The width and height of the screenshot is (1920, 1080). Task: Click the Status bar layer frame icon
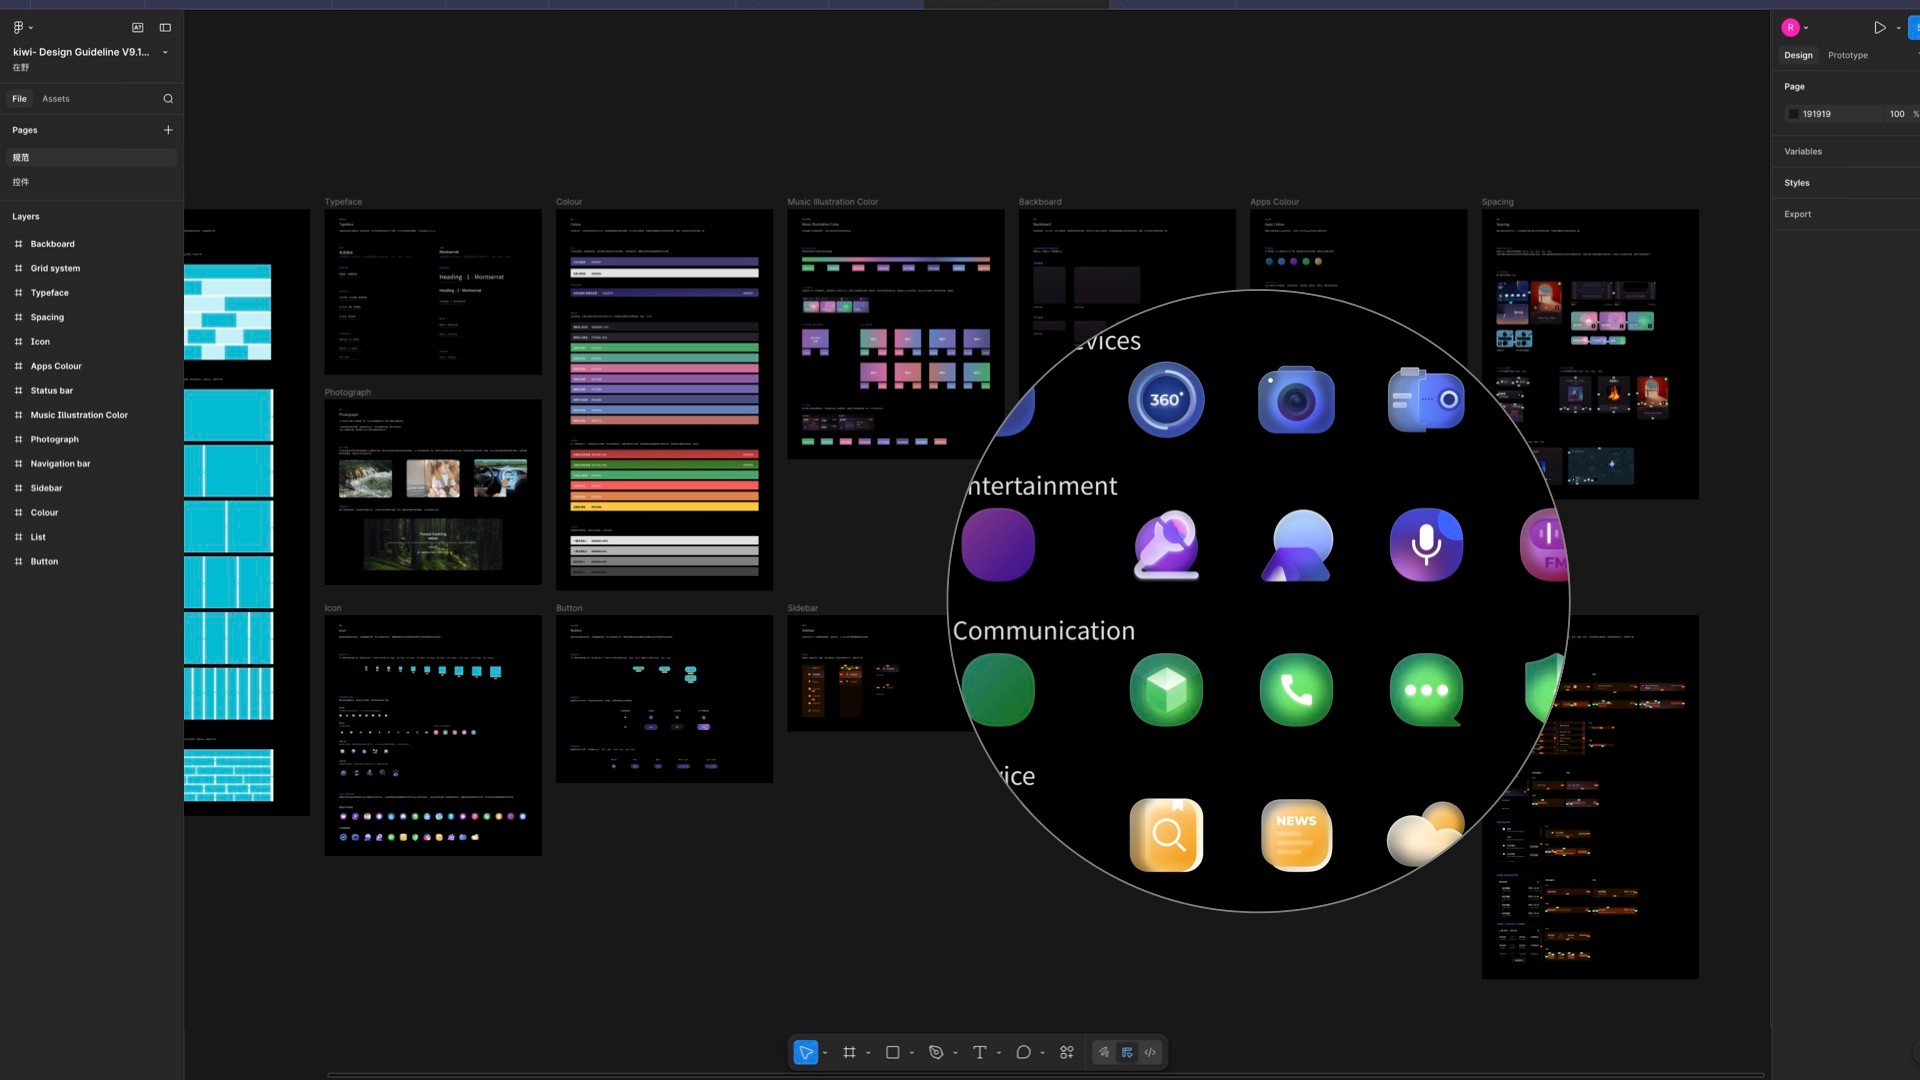[18, 391]
